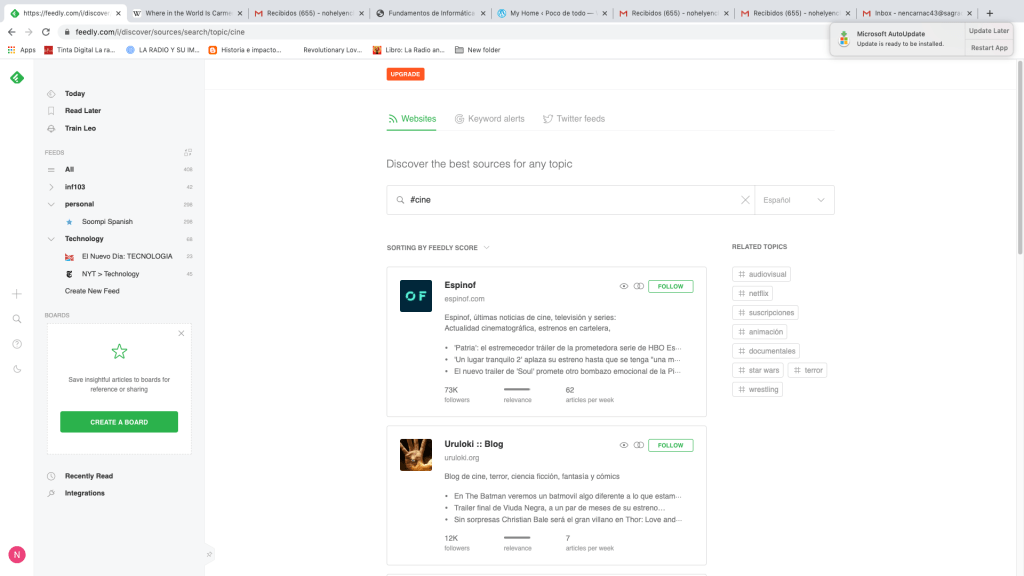Expand the inf103 feed folder
Screen dimensions: 1024x576
pyautogui.click(x=51, y=187)
